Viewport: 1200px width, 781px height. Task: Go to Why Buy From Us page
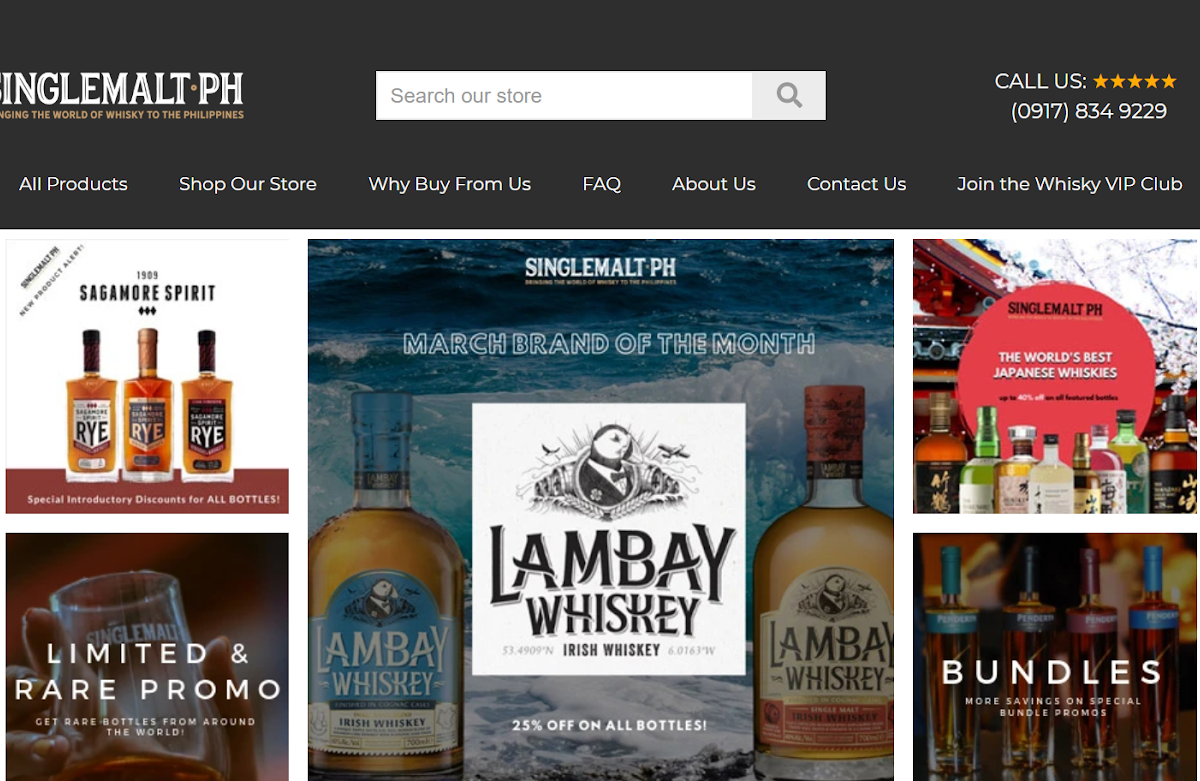[x=449, y=184]
